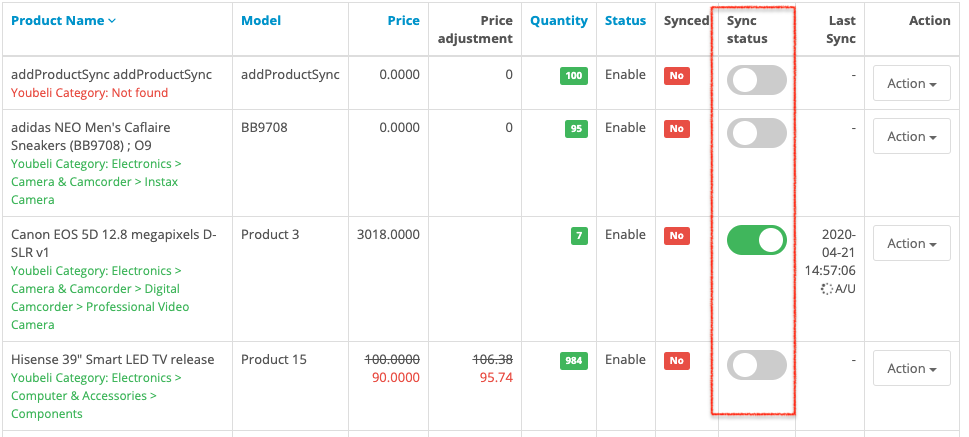Click the Last Sync column header
The image size is (969, 437).
pos(842,30)
